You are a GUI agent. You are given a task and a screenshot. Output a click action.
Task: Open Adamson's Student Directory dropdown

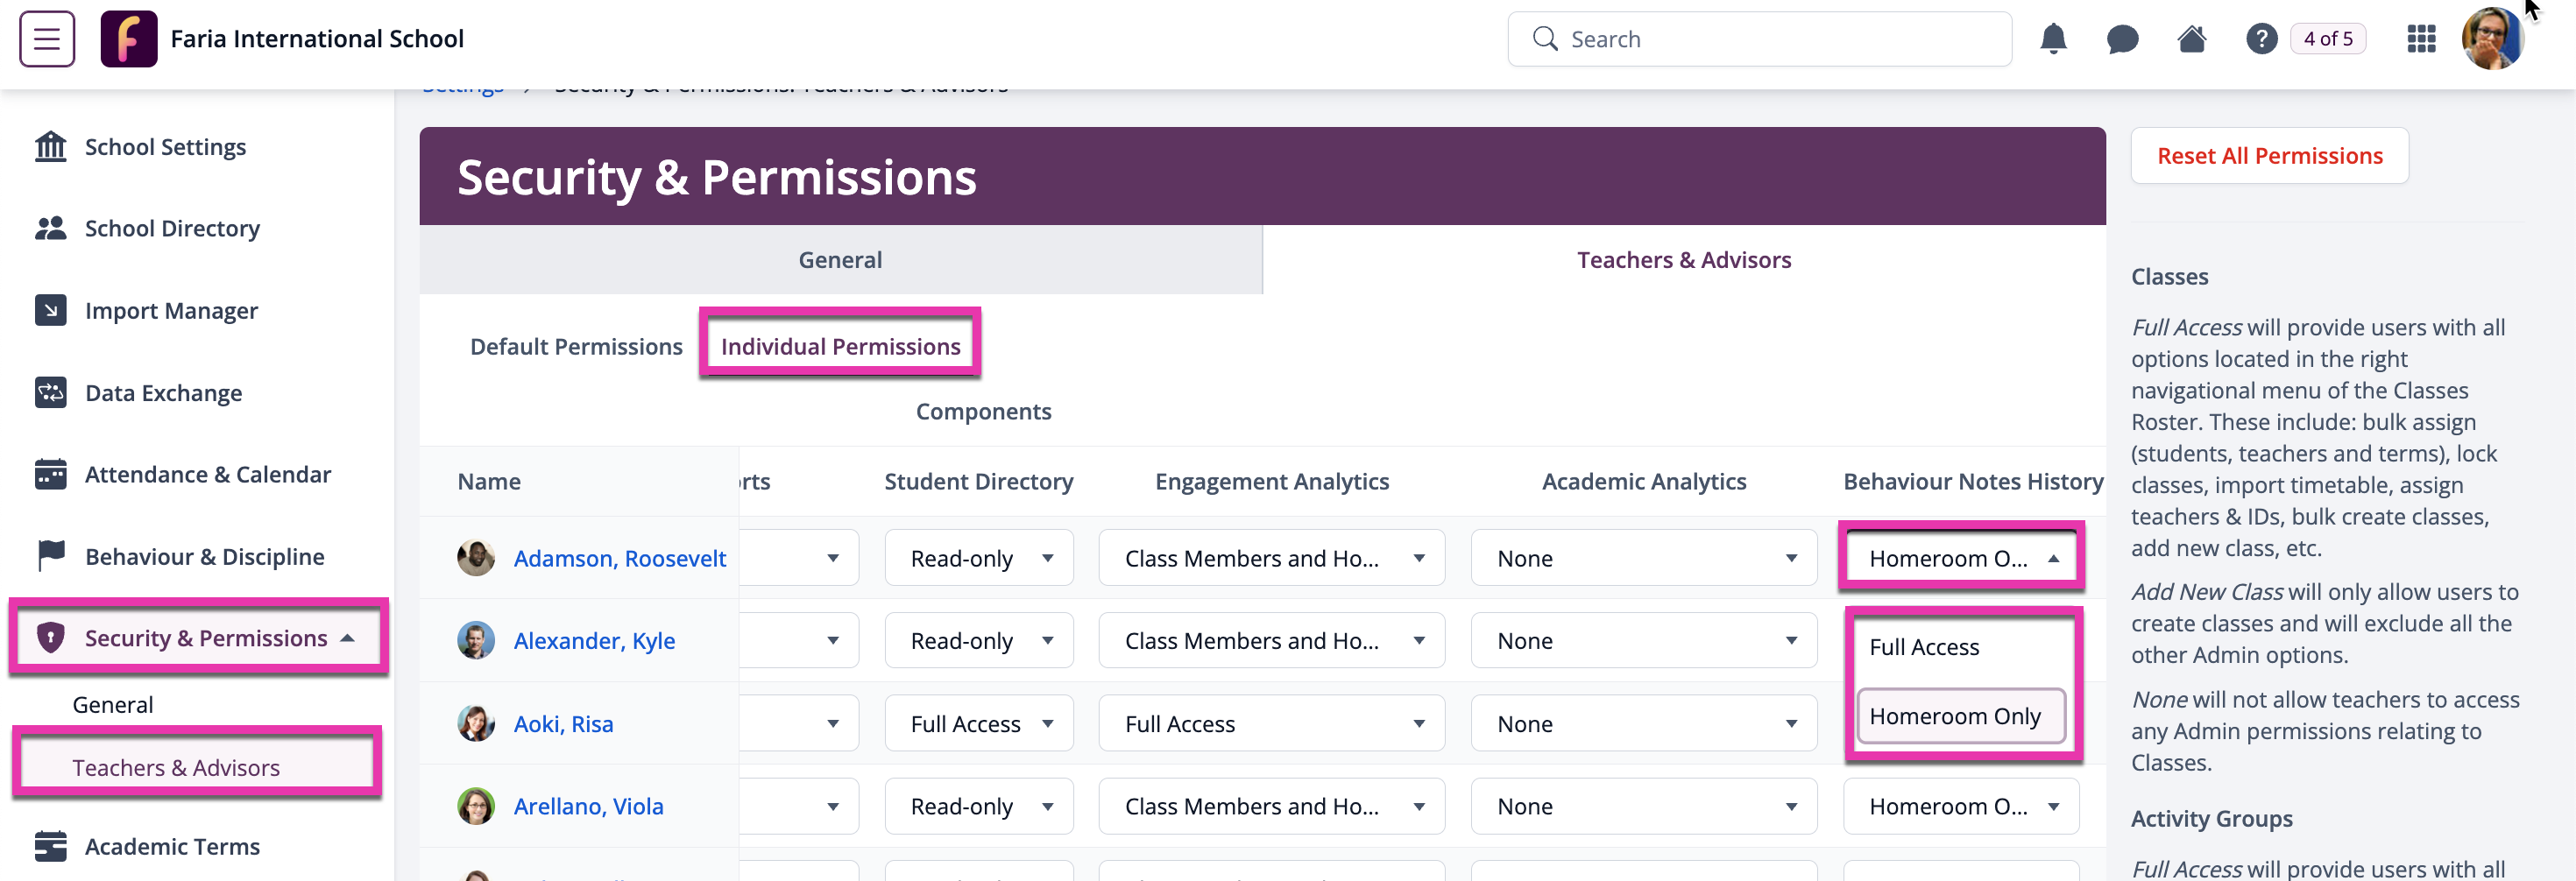[x=979, y=558]
